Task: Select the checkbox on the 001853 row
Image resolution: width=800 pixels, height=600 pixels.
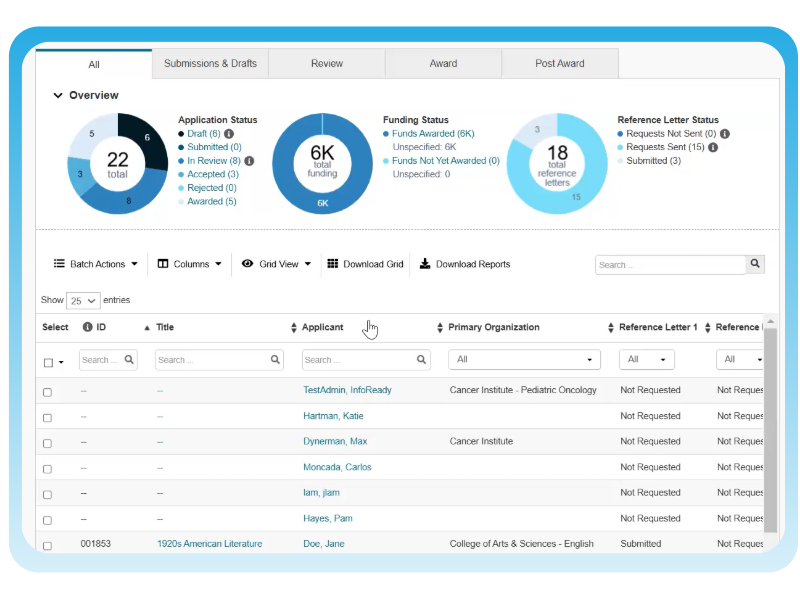Action: click(47, 545)
